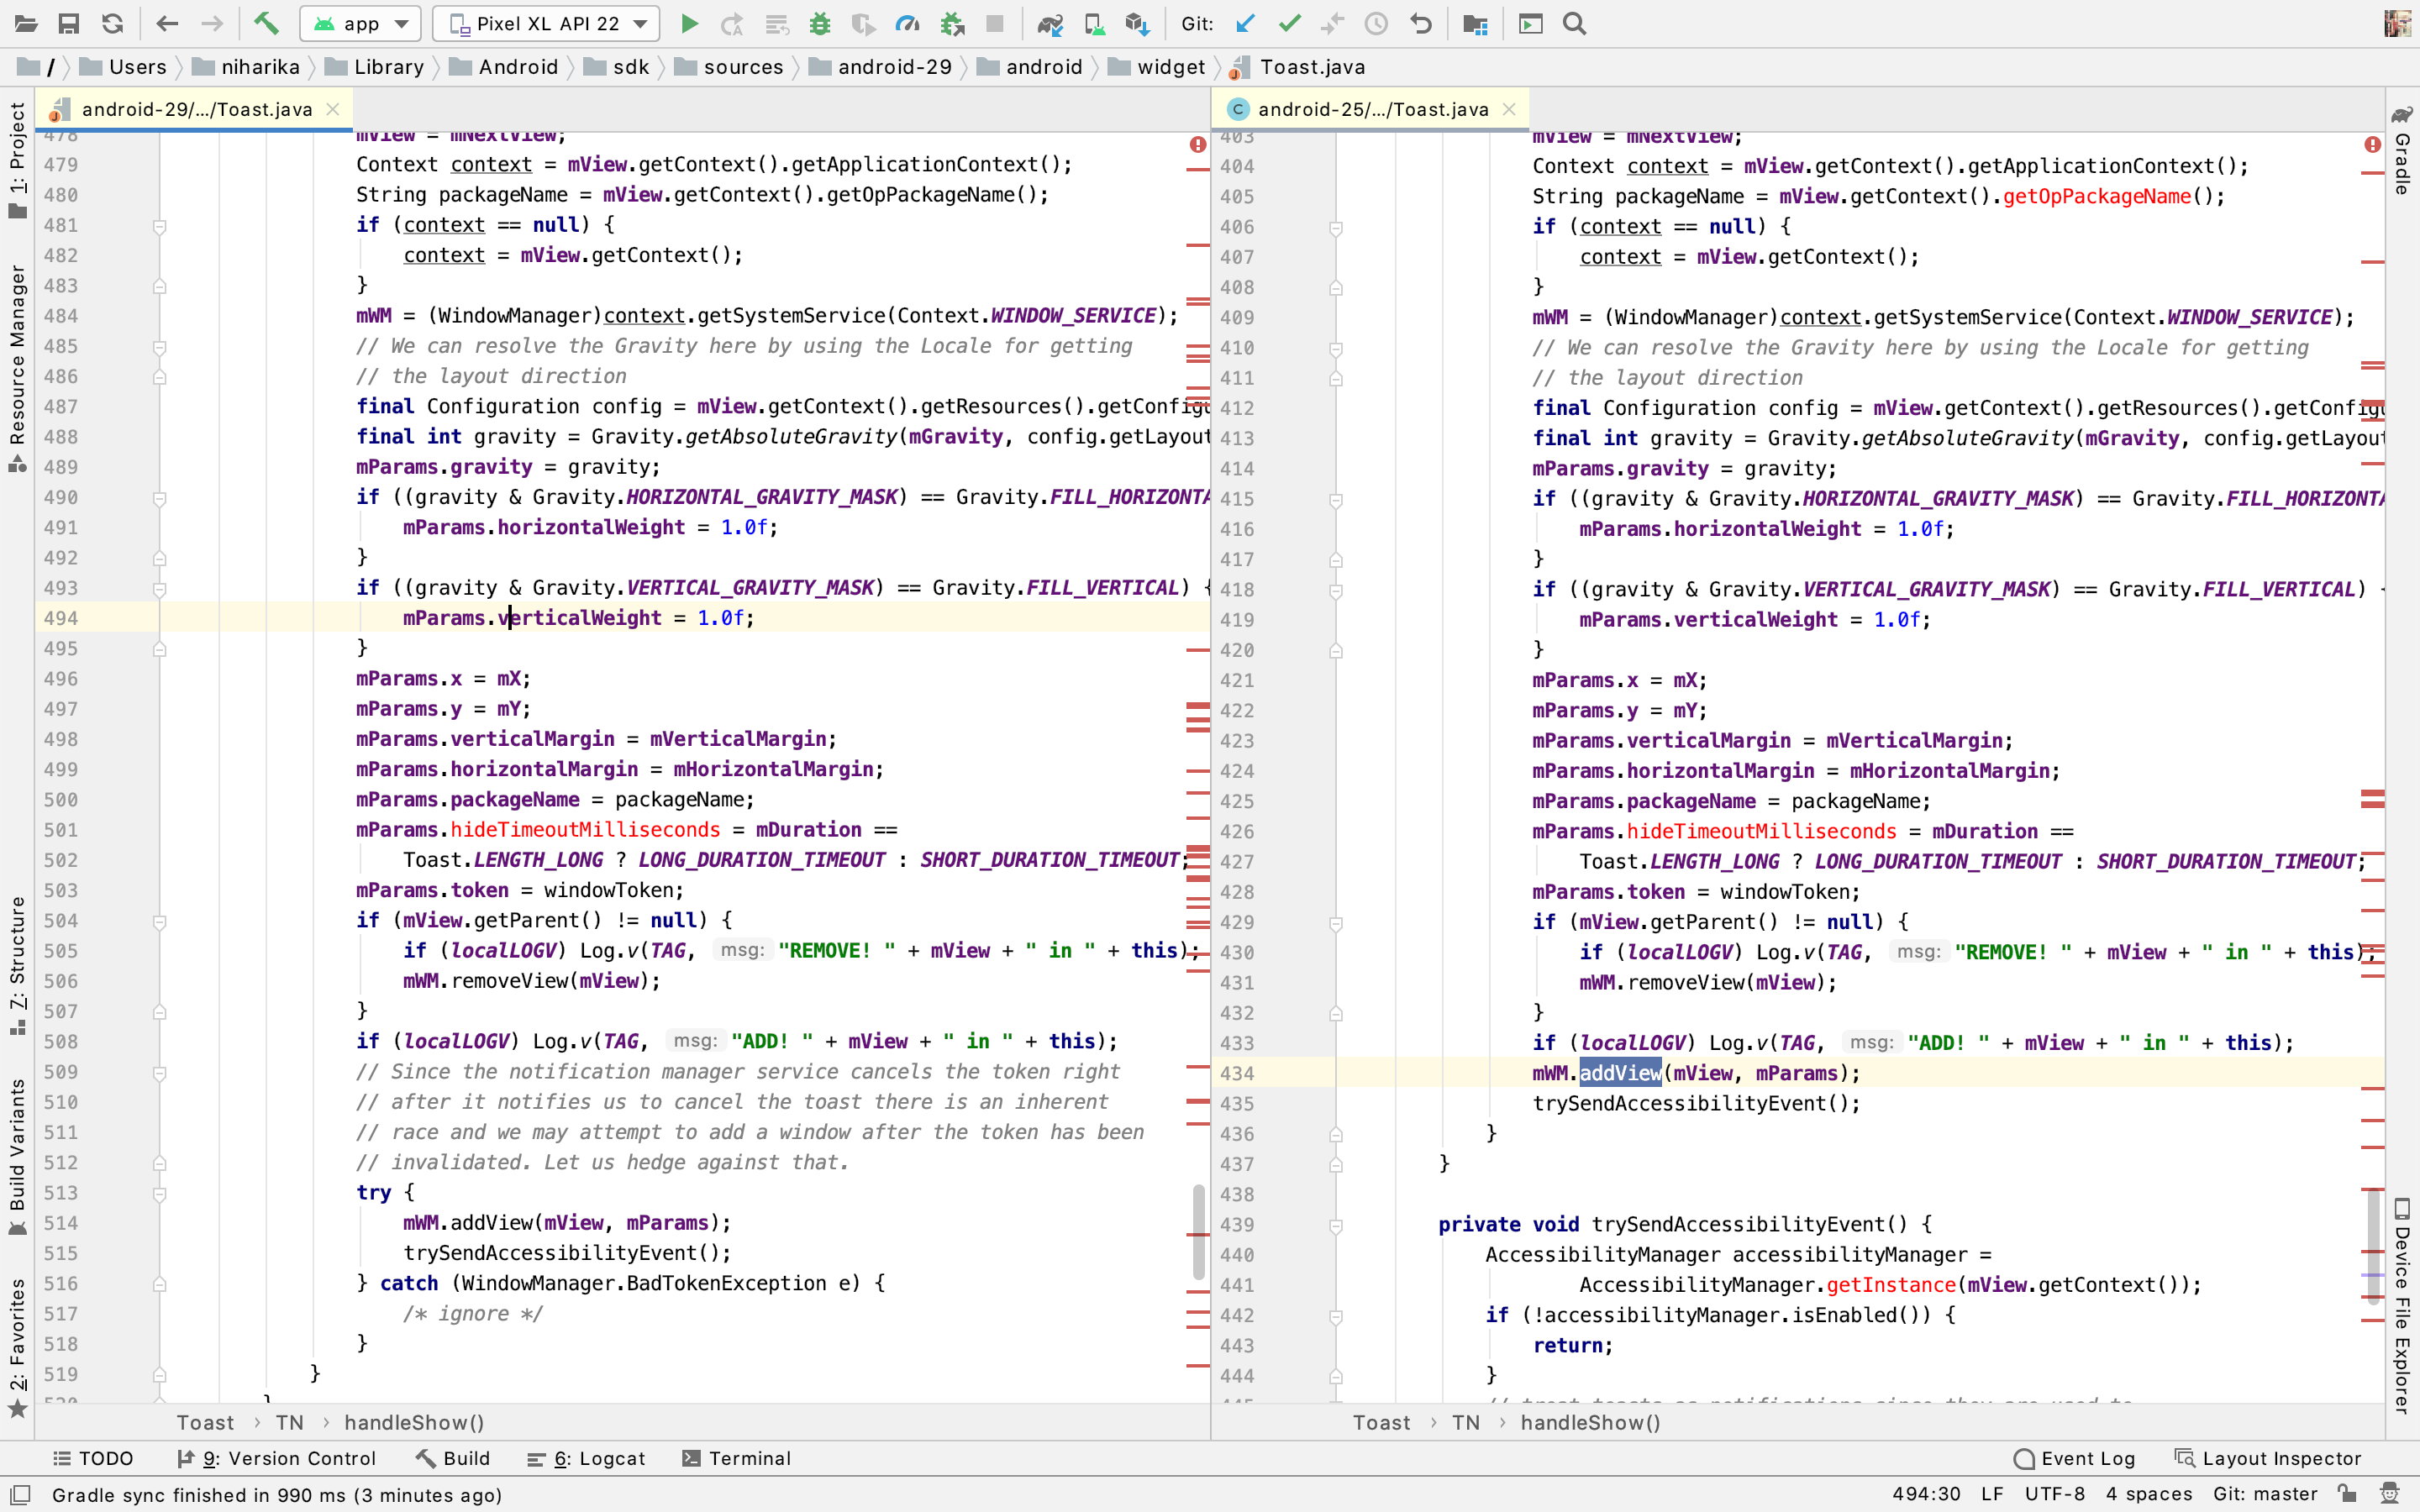Toggle read-only mode via status bar lock
Viewport: 2420px width, 1512px height.
tap(2352, 1494)
